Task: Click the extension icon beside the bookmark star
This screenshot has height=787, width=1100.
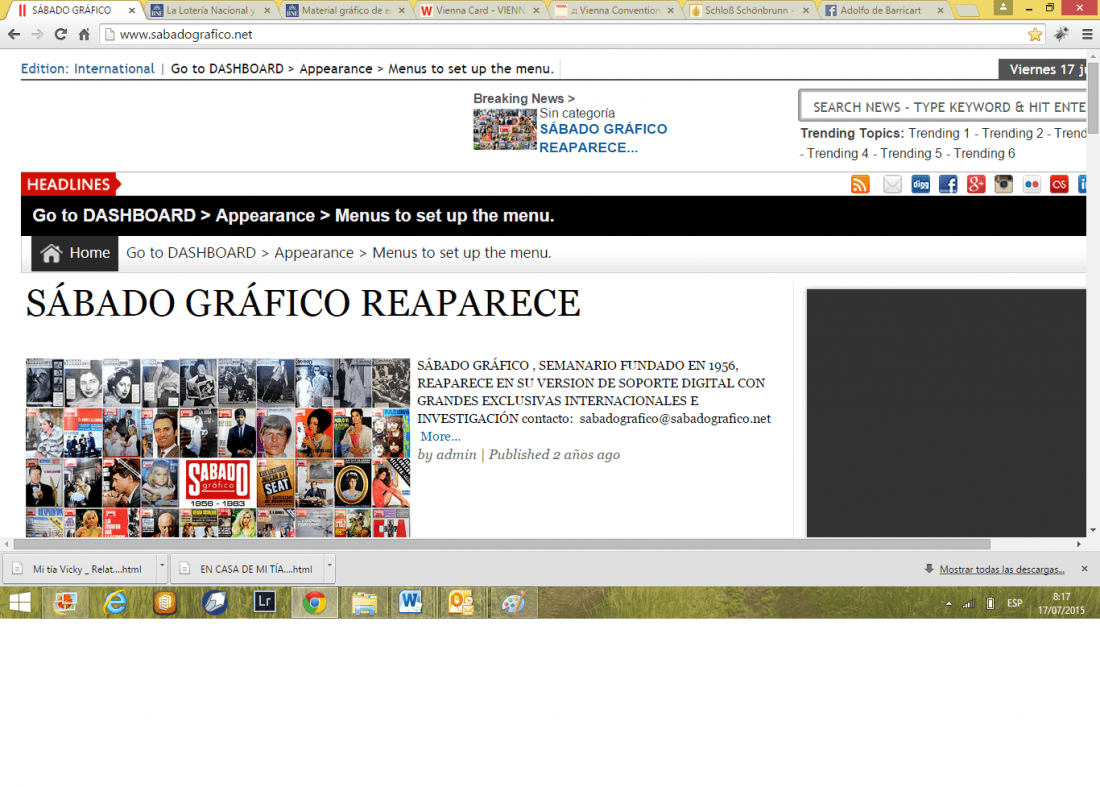Action: [x=1061, y=34]
